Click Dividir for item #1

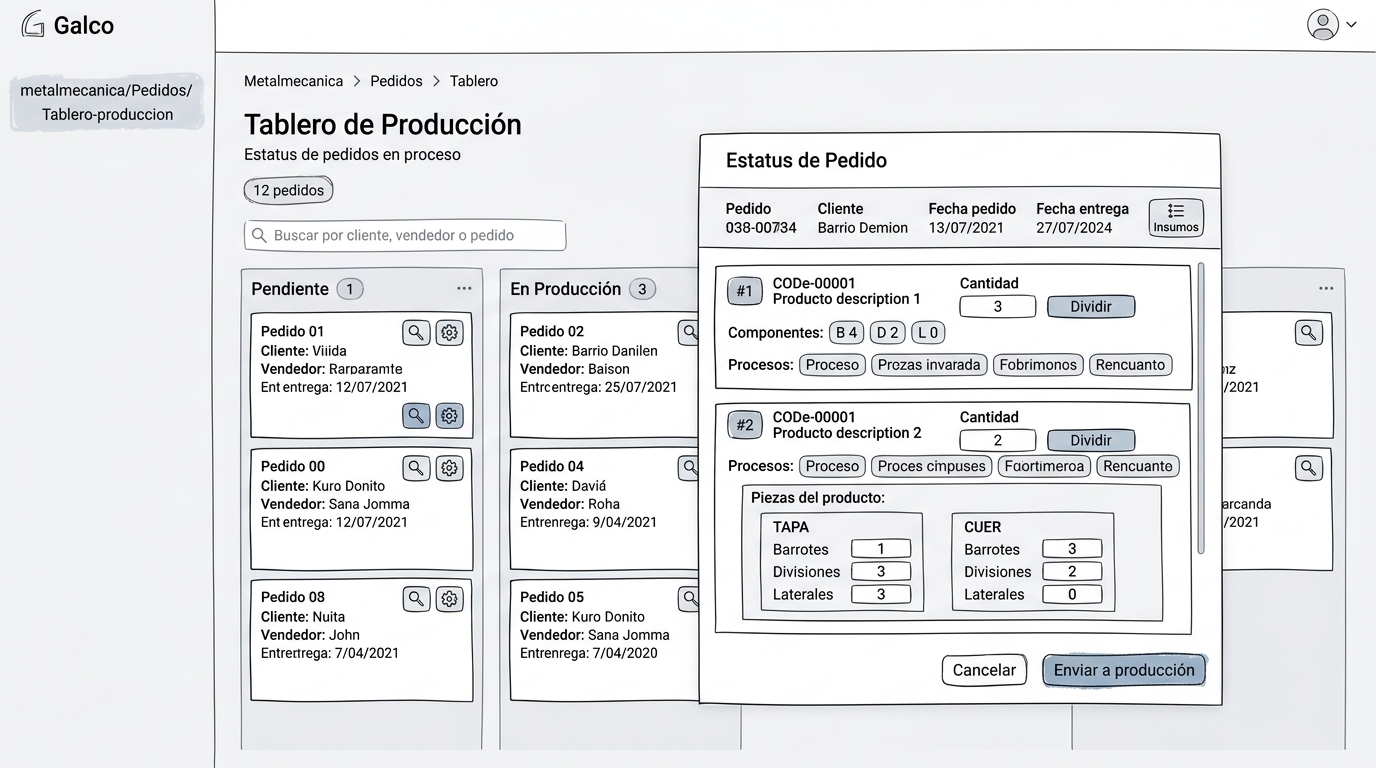[1091, 306]
